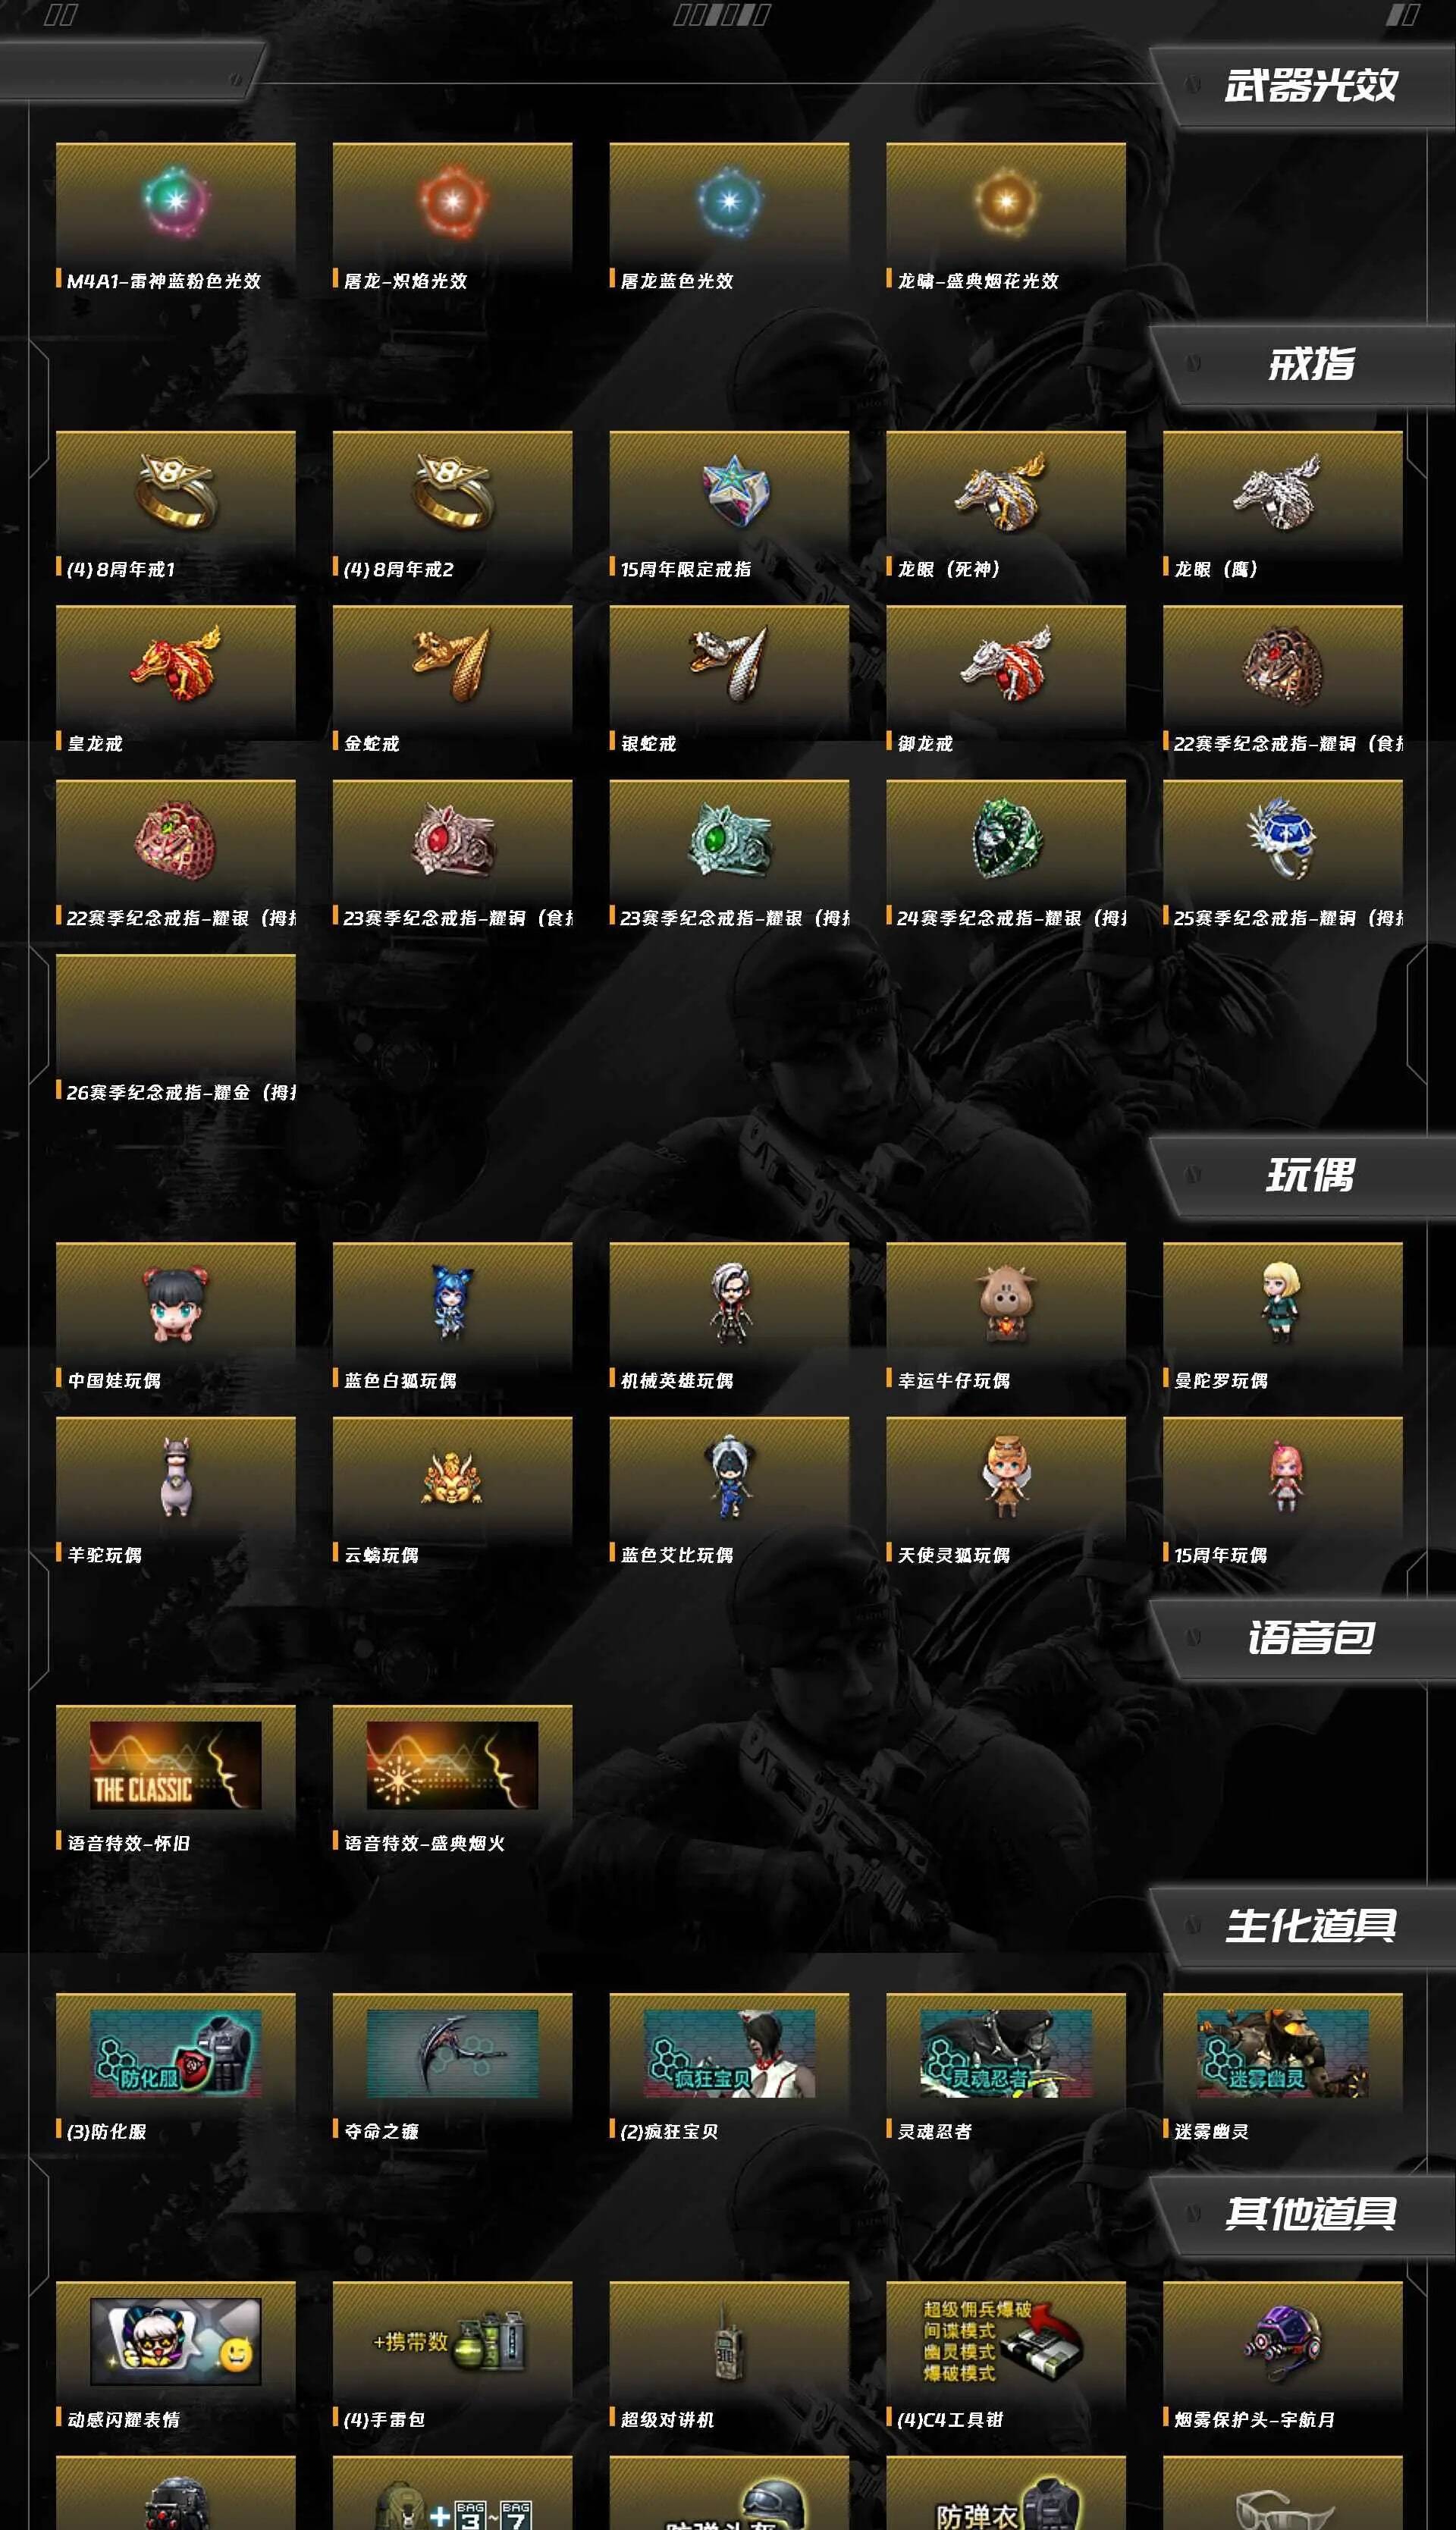
Task: Open the 金蛇戒 gold snake ring
Action: click(x=452, y=663)
